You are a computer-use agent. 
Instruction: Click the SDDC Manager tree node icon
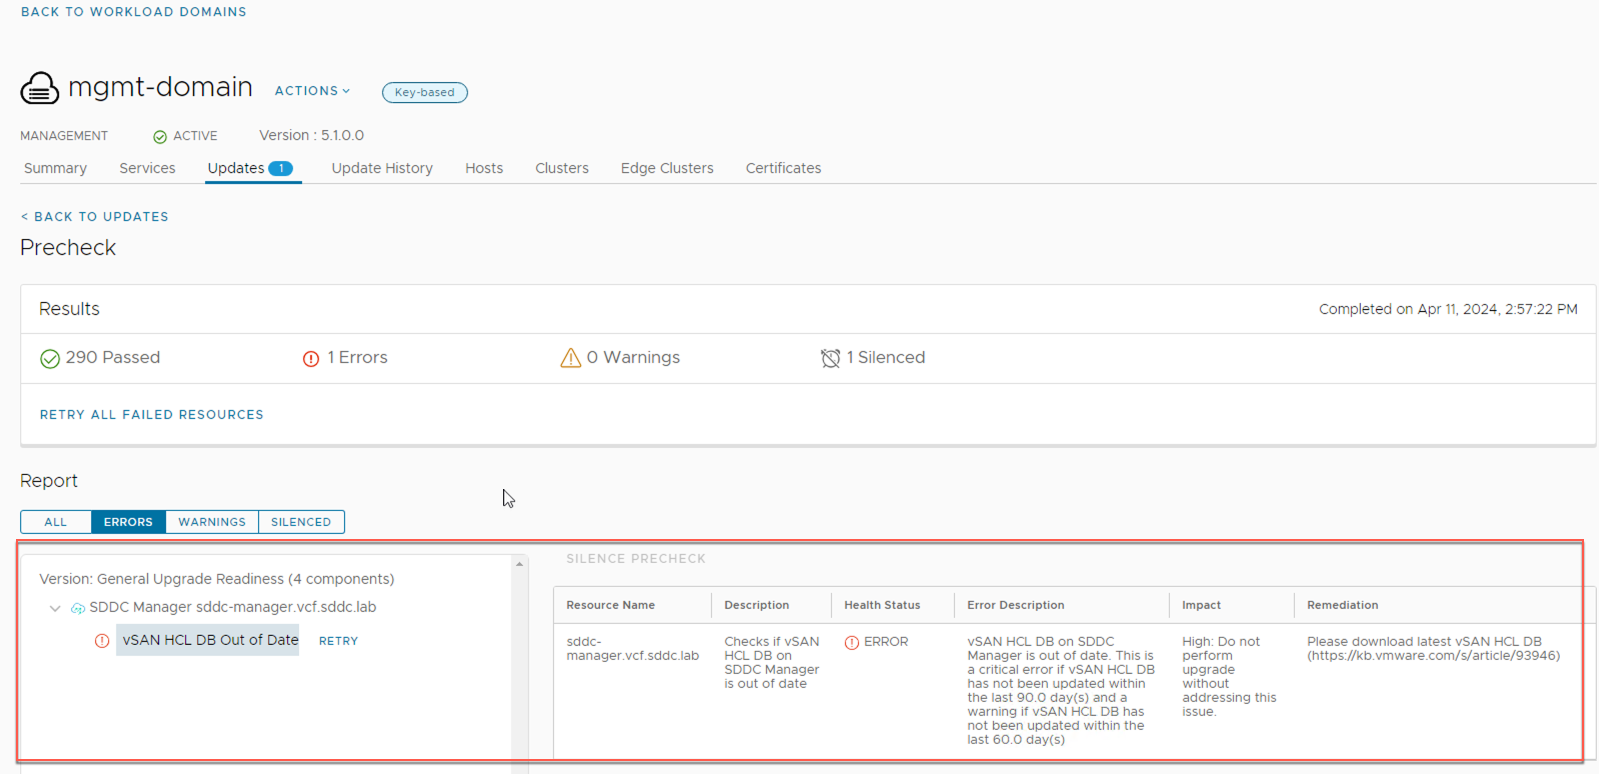click(x=78, y=608)
